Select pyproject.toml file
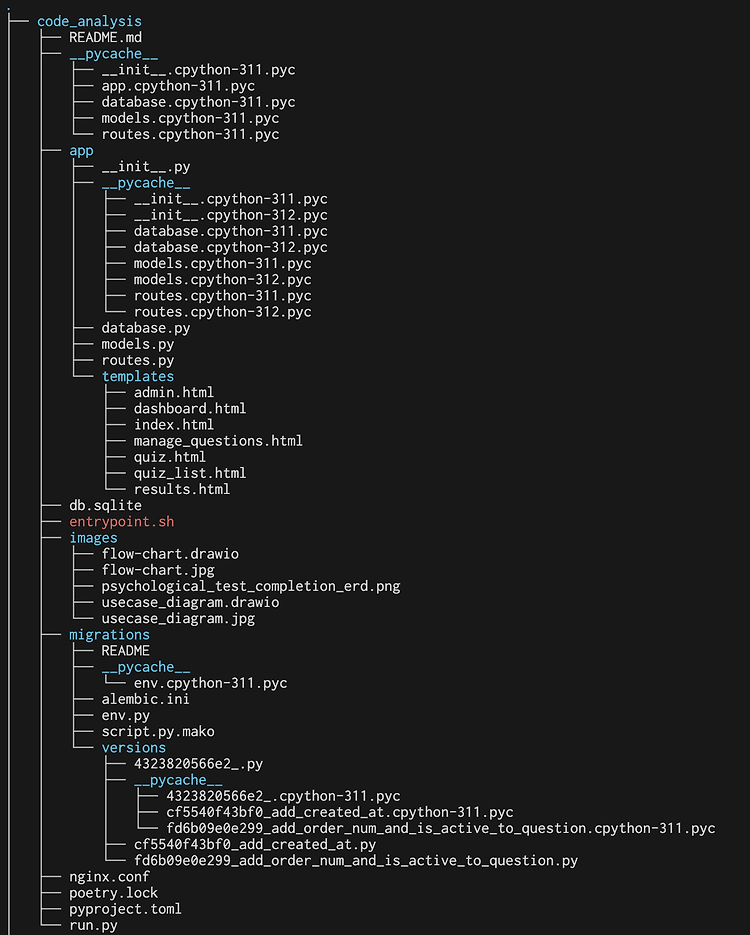The width and height of the screenshot is (750, 935). tap(125, 909)
